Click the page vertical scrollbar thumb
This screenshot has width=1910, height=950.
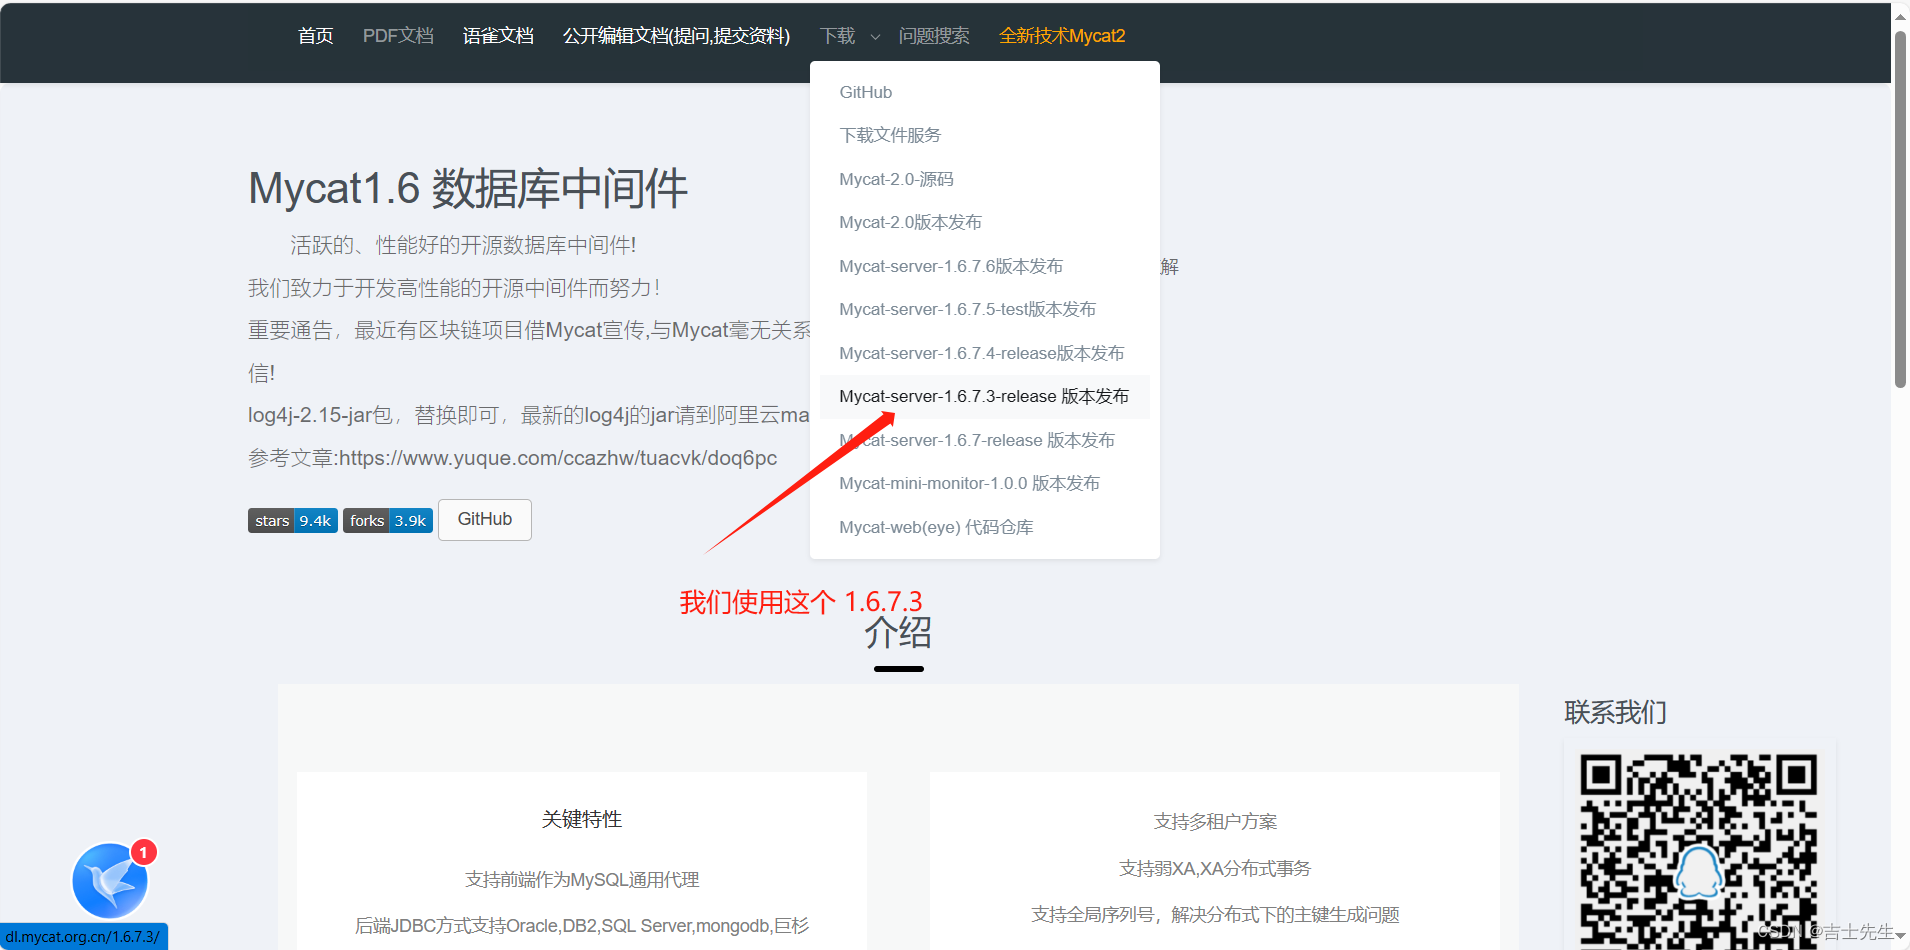click(x=1900, y=208)
